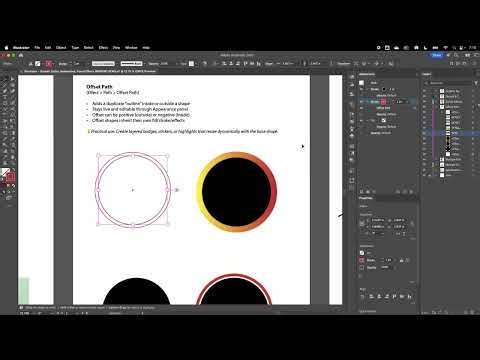Click the Layers search field

click(x=448, y=83)
